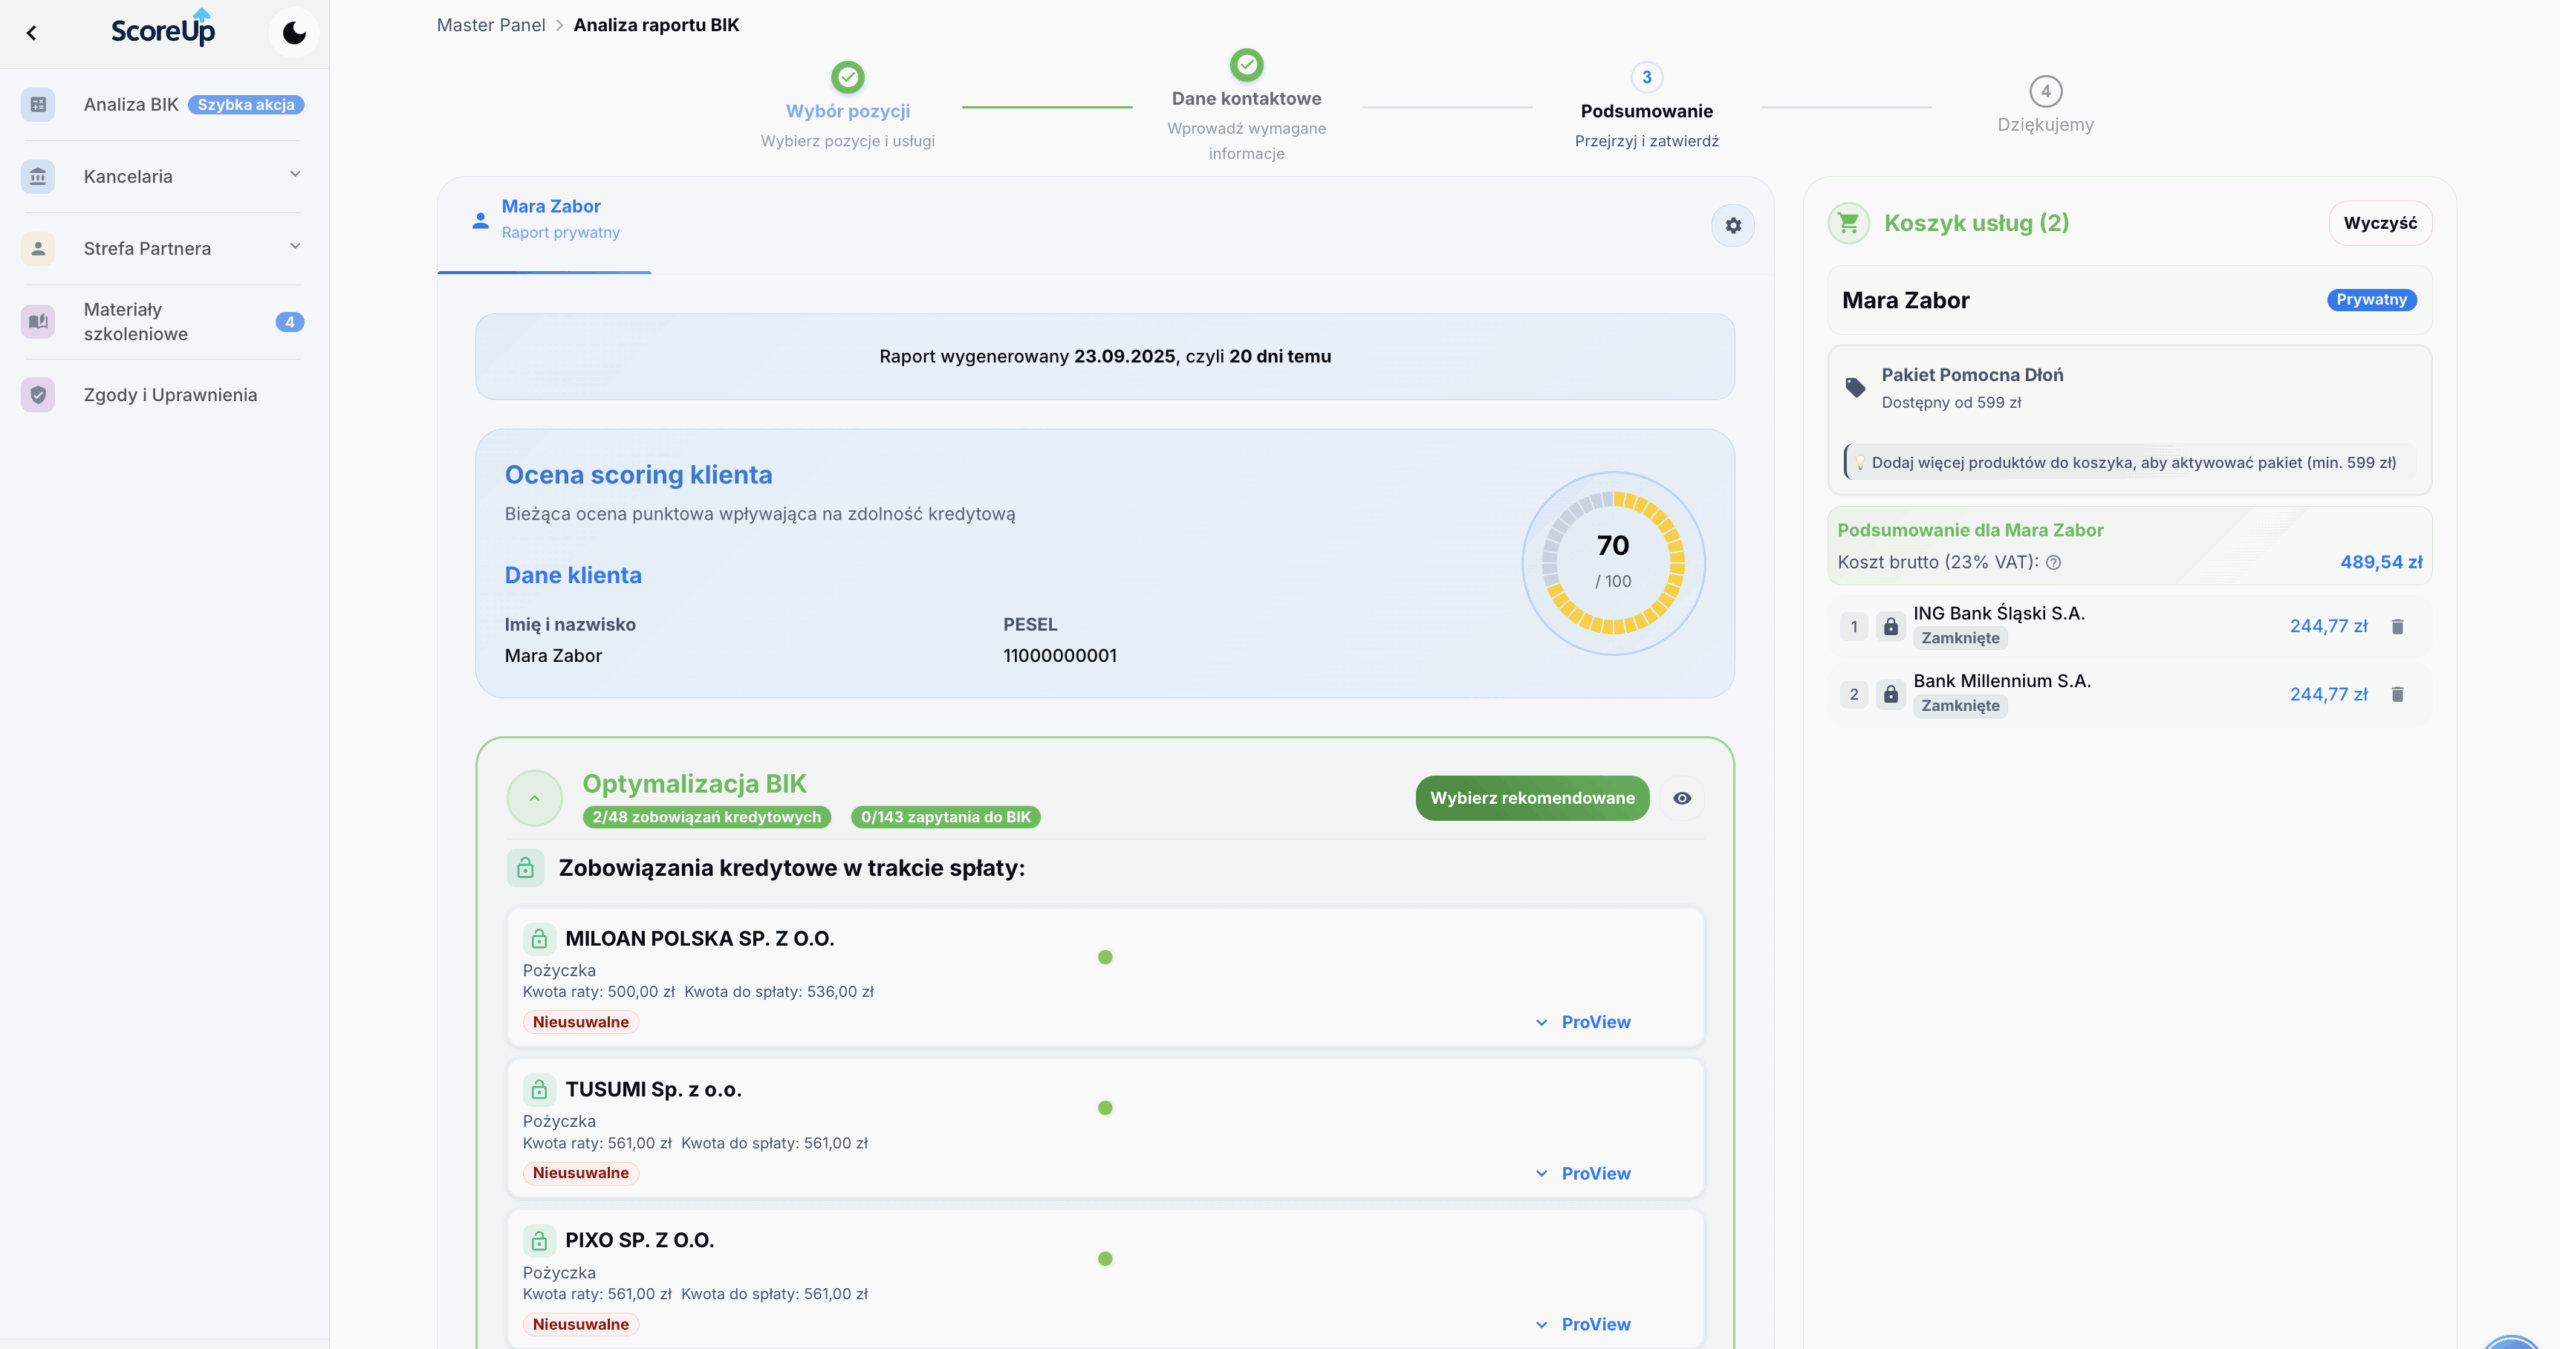Image resolution: width=2560 pixels, height=1349 pixels.
Task: Click the lock icon beside Zobowiązania kredytowe heading
Action: [x=525, y=868]
